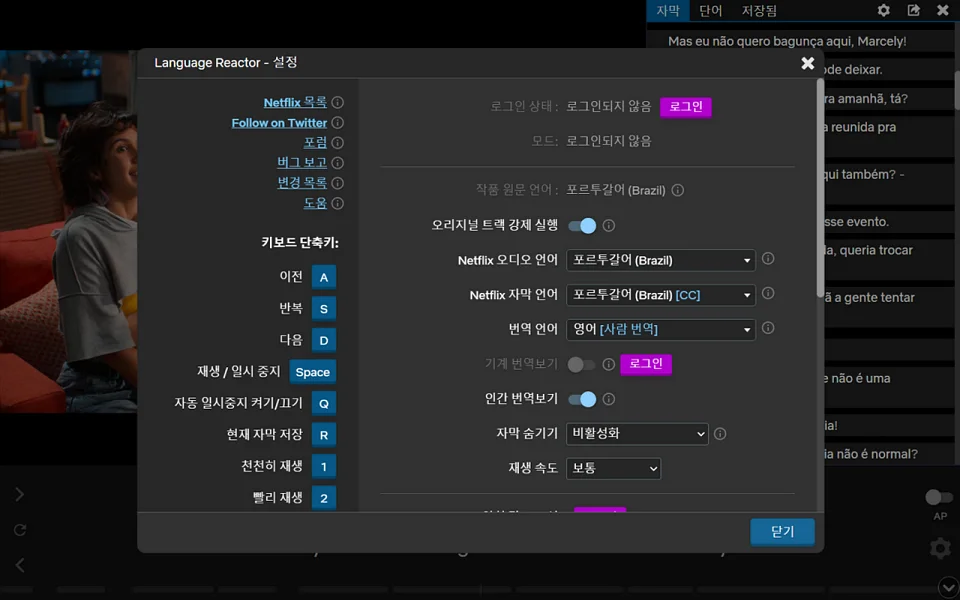
Task: Click the replay current subtitle icon
Action: 18,529
